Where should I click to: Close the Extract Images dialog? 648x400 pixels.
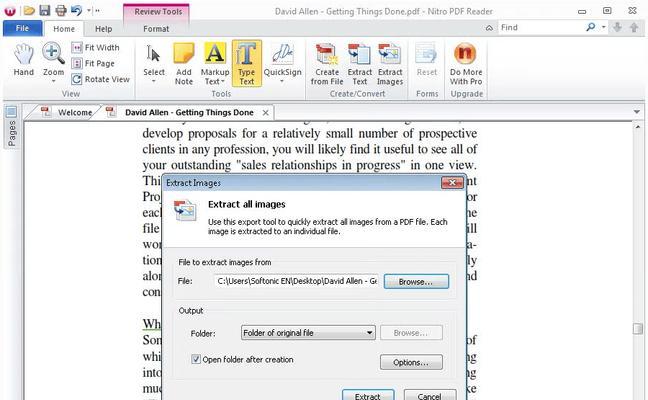[x=452, y=182]
